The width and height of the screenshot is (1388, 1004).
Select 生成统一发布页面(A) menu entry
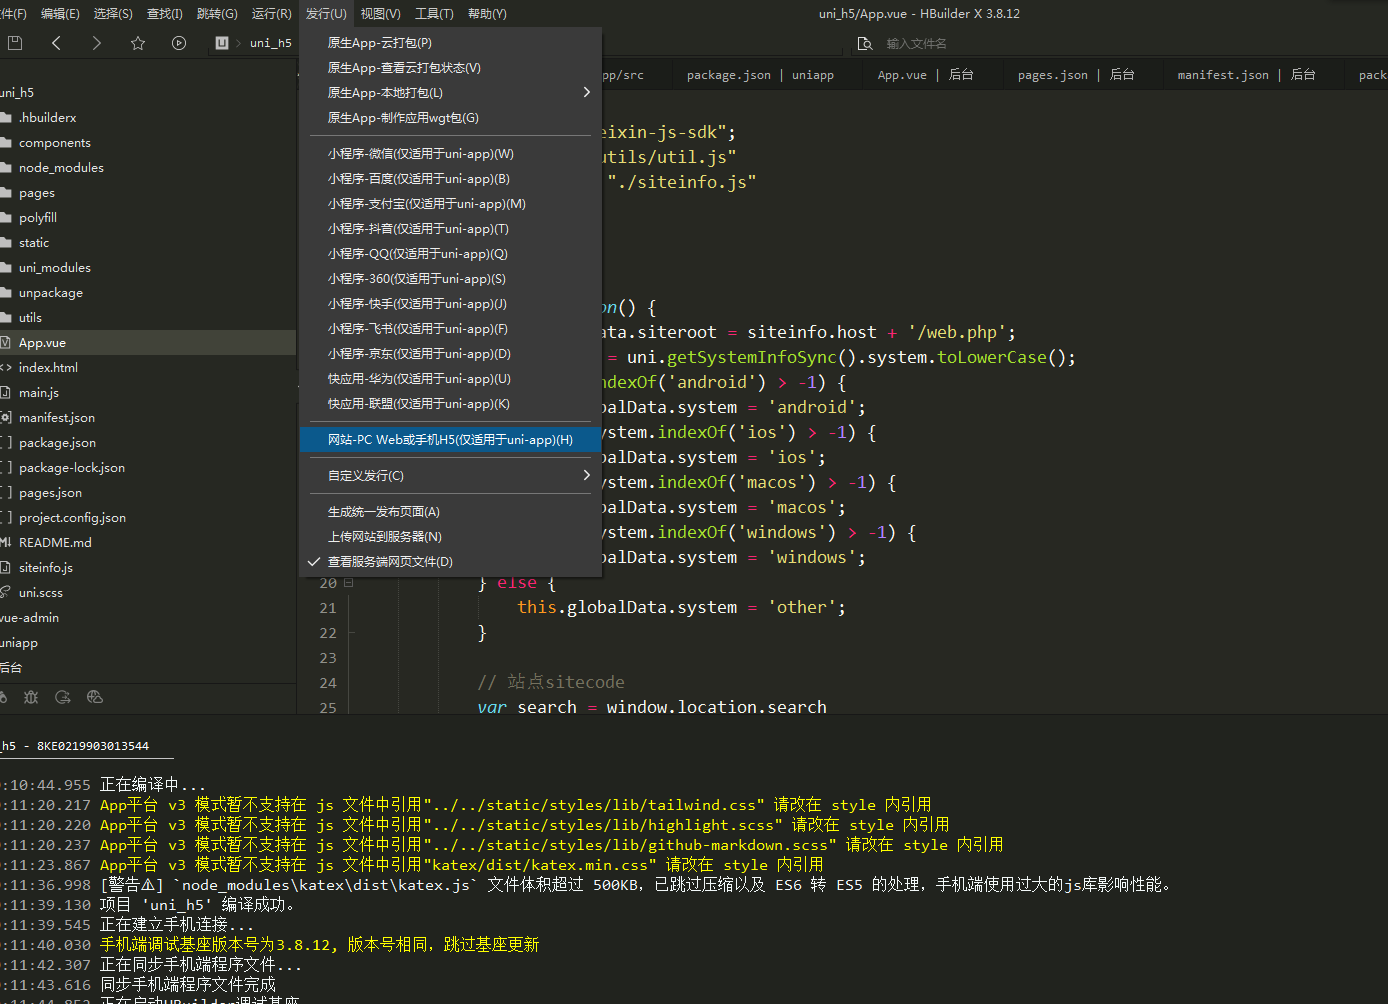click(451, 512)
